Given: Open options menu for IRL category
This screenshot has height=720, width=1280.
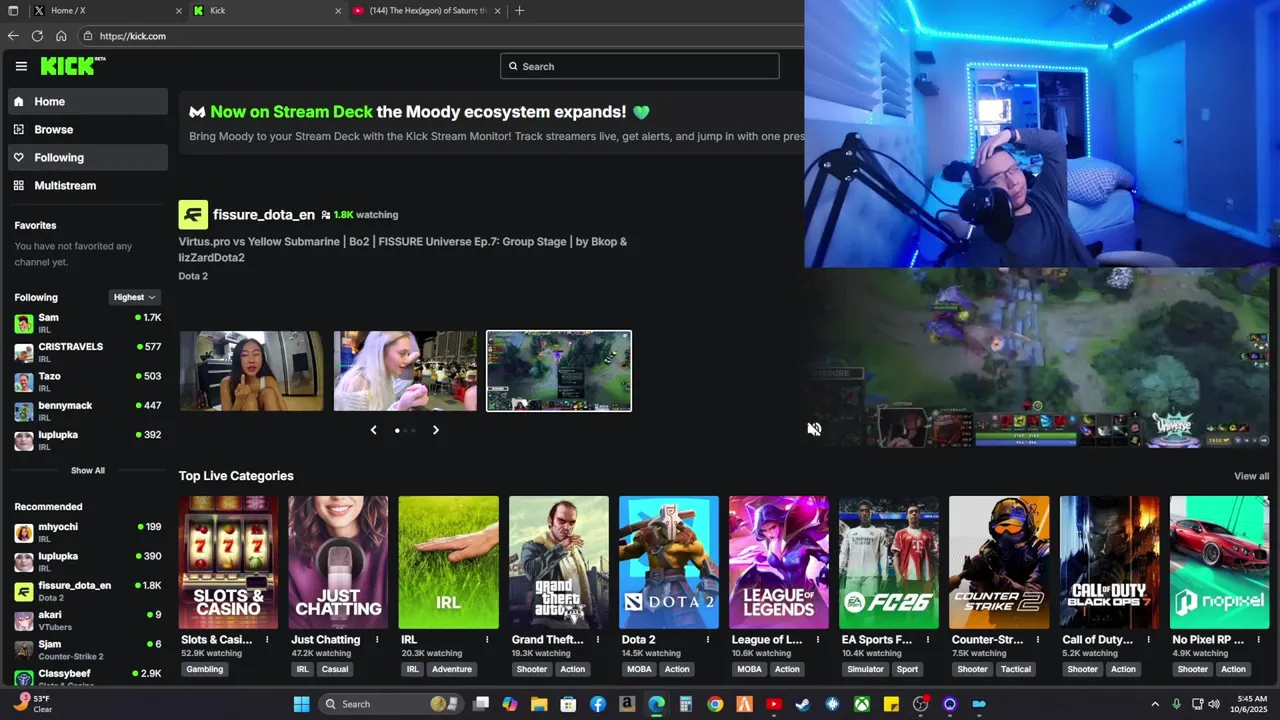Looking at the screenshot, I should pyautogui.click(x=487, y=640).
